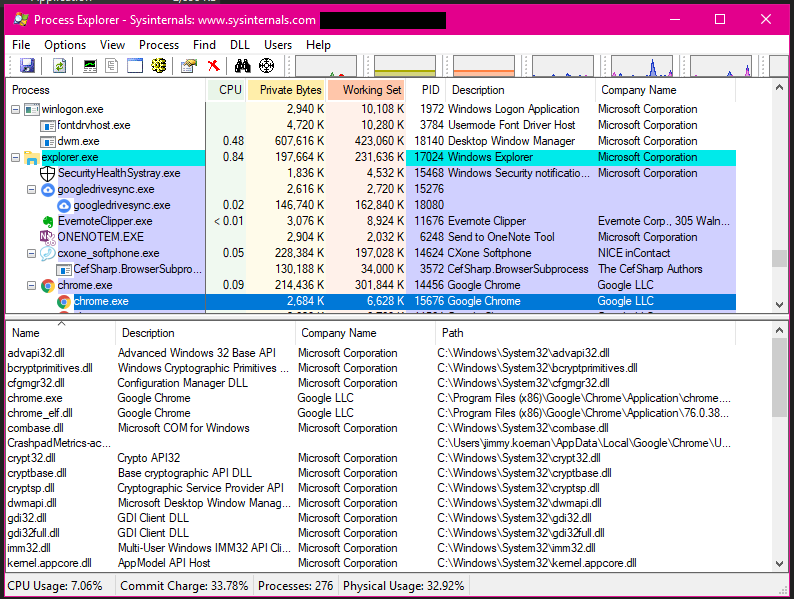Click the binoculars Find icon
The width and height of the screenshot is (794, 599).
pyautogui.click(x=242, y=66)
